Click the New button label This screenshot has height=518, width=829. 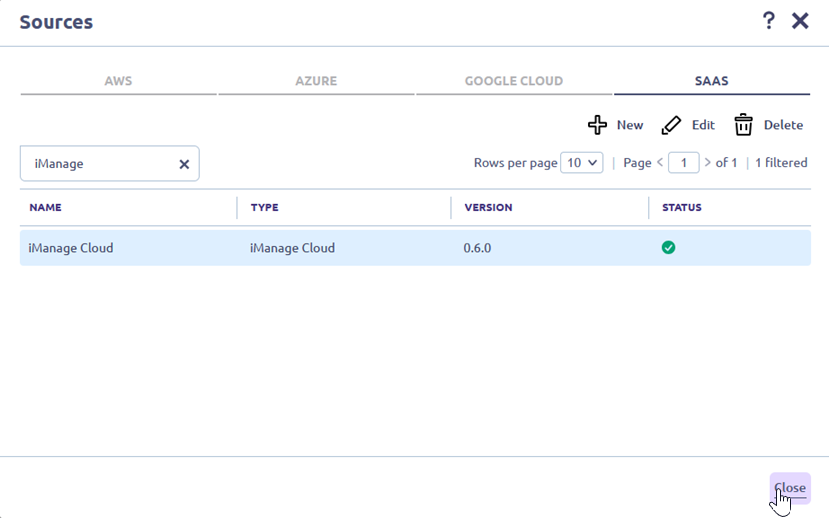click(x=630, y=125)
